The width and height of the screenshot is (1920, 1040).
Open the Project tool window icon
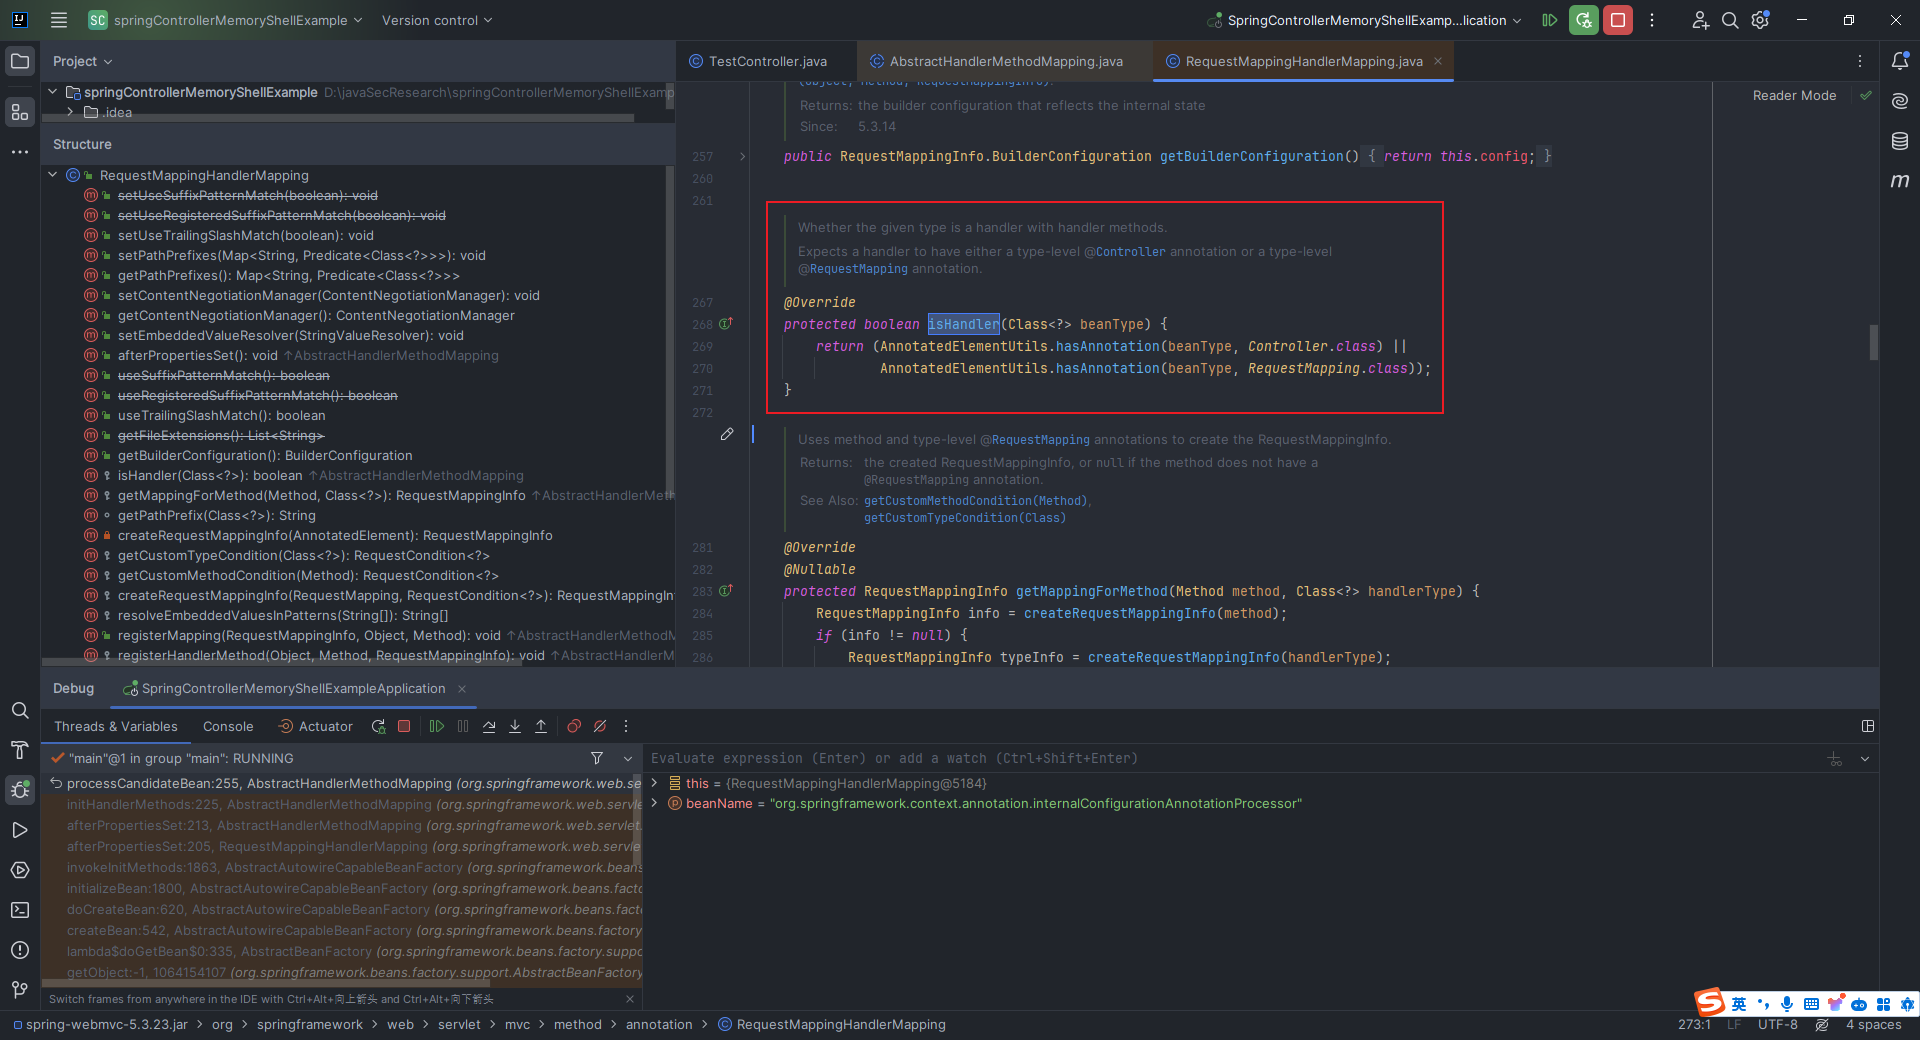click(20, 62)
